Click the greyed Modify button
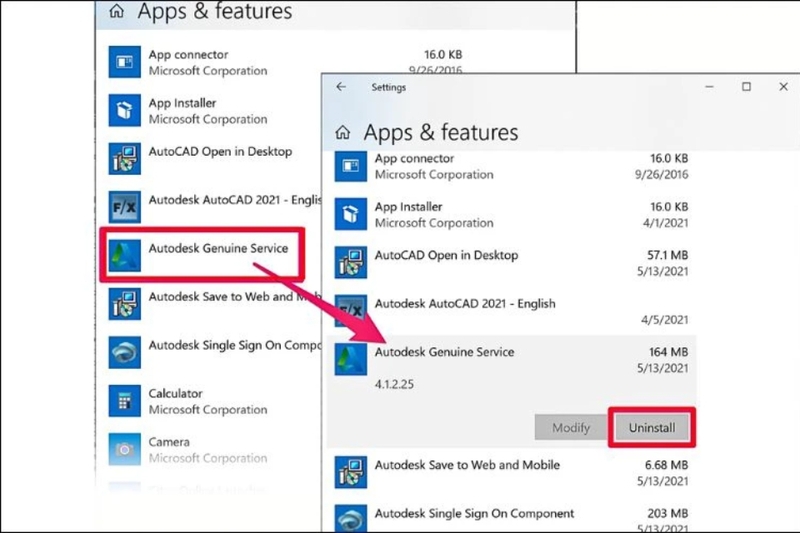This screenshot has width=800, height=533. point(571,427)
